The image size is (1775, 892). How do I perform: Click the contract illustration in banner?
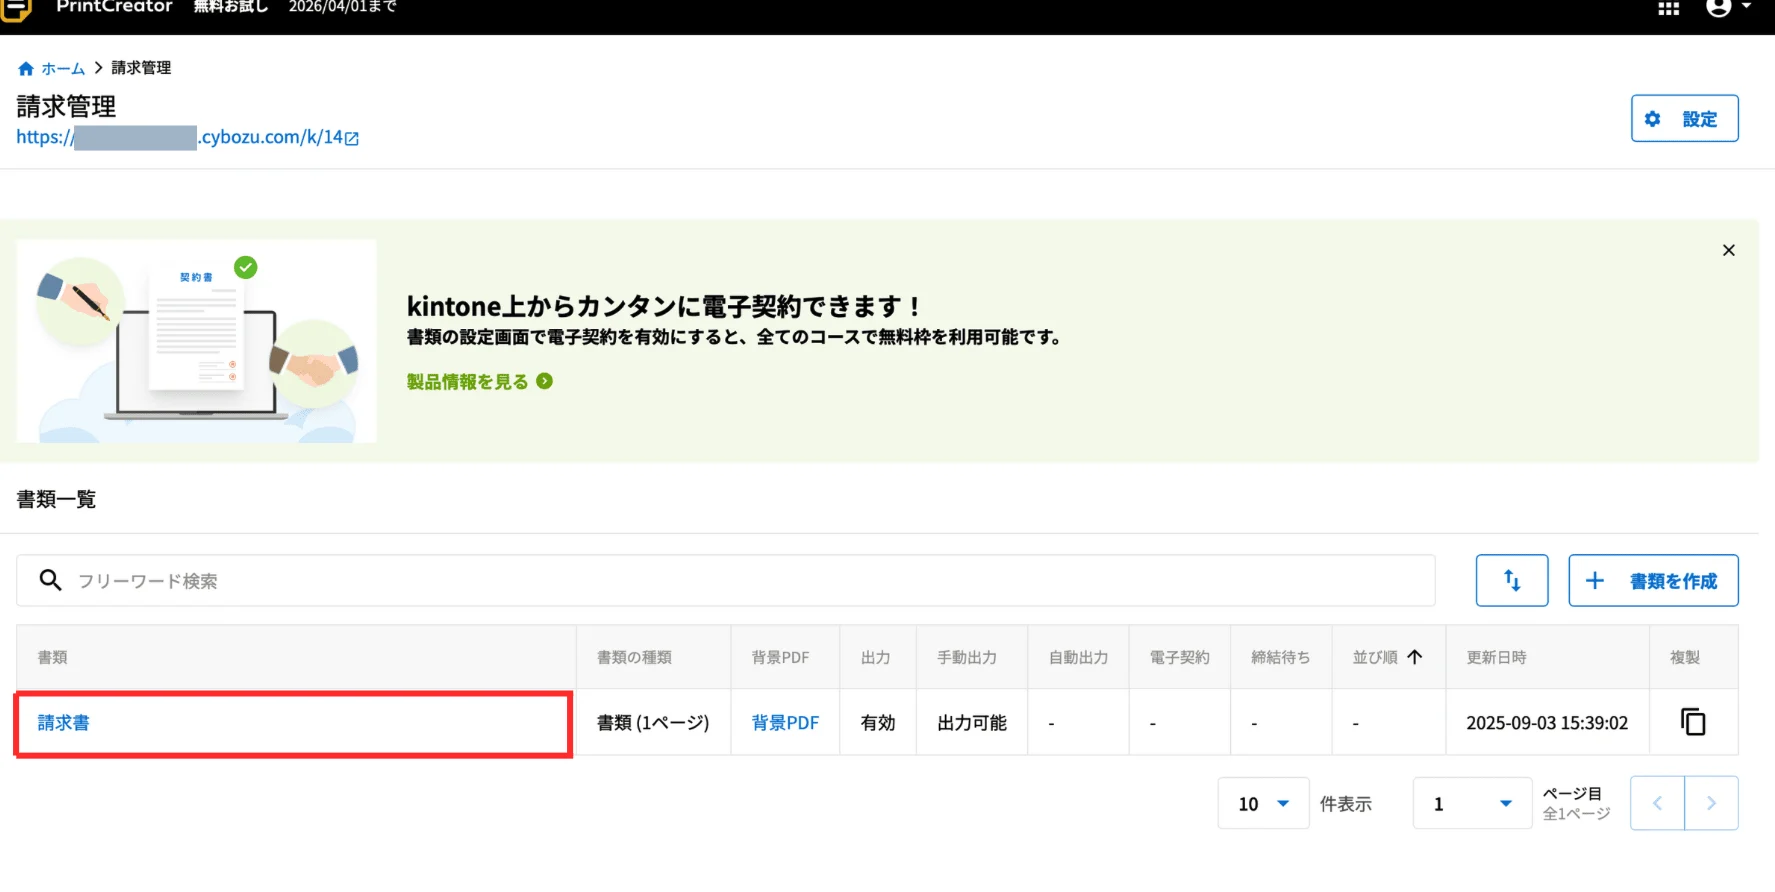pyautogui.click(x=196, y=341)
